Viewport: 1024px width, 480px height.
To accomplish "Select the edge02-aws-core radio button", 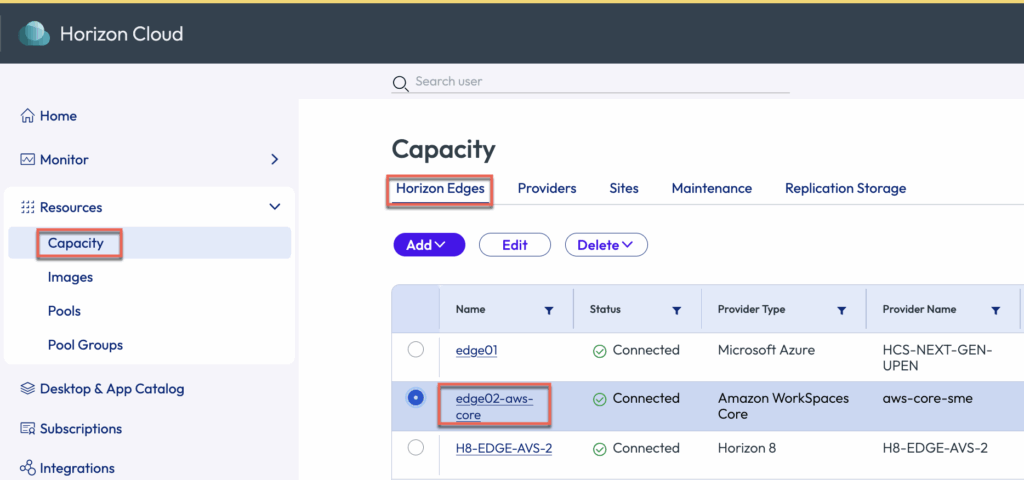I will (x=416, y=398).
